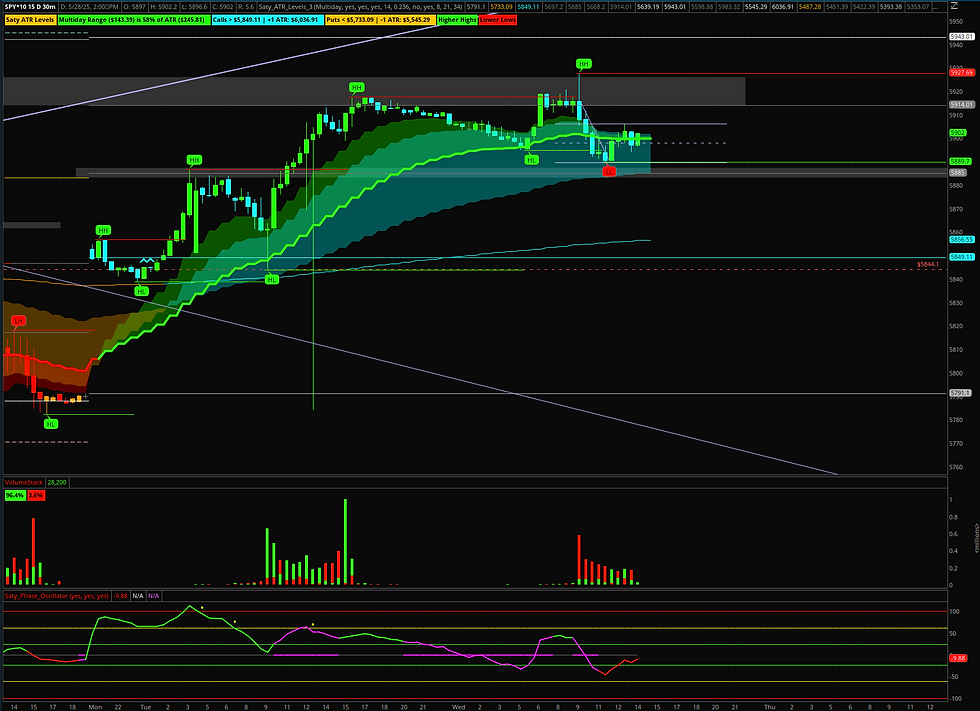Click the 5950 price axis tick
The width and height of the screenshot is (980, 711).
956,21
